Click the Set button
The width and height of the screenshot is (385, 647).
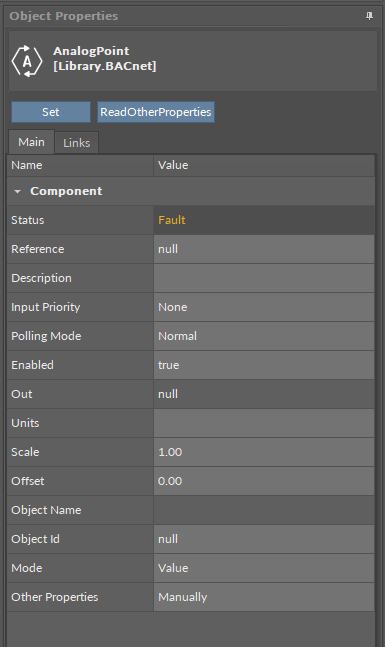51,112
